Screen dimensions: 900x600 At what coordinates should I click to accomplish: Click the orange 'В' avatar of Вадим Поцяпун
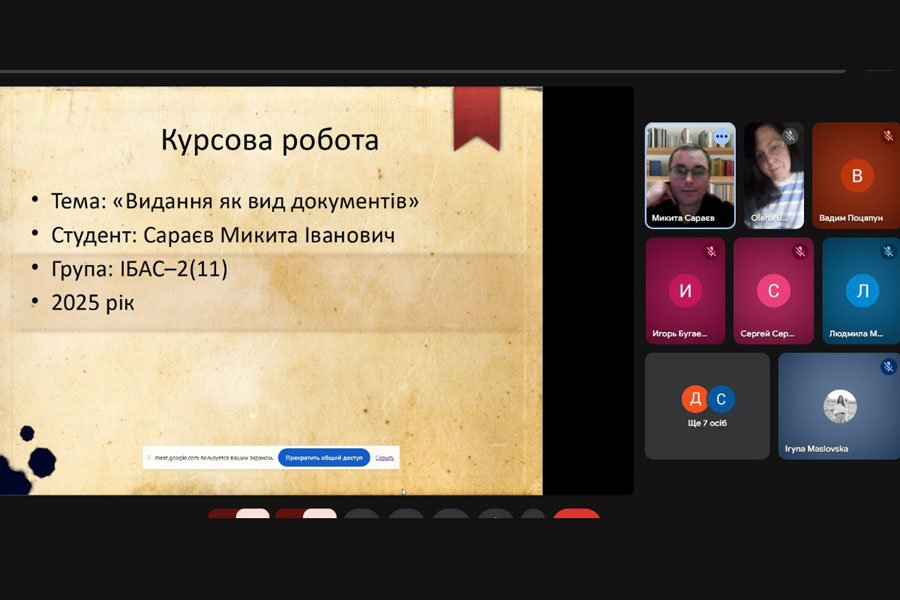(x=856, y=176)
